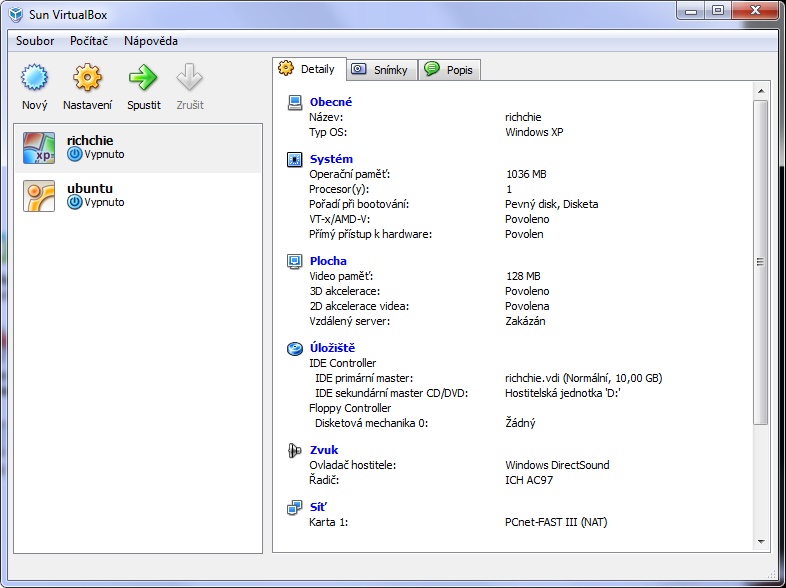Click the Nový (New) machine icon
786x588 pixels.
point(34,79)
